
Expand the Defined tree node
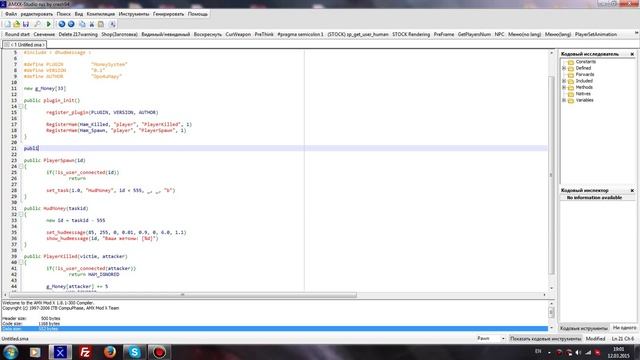(564, 68)
